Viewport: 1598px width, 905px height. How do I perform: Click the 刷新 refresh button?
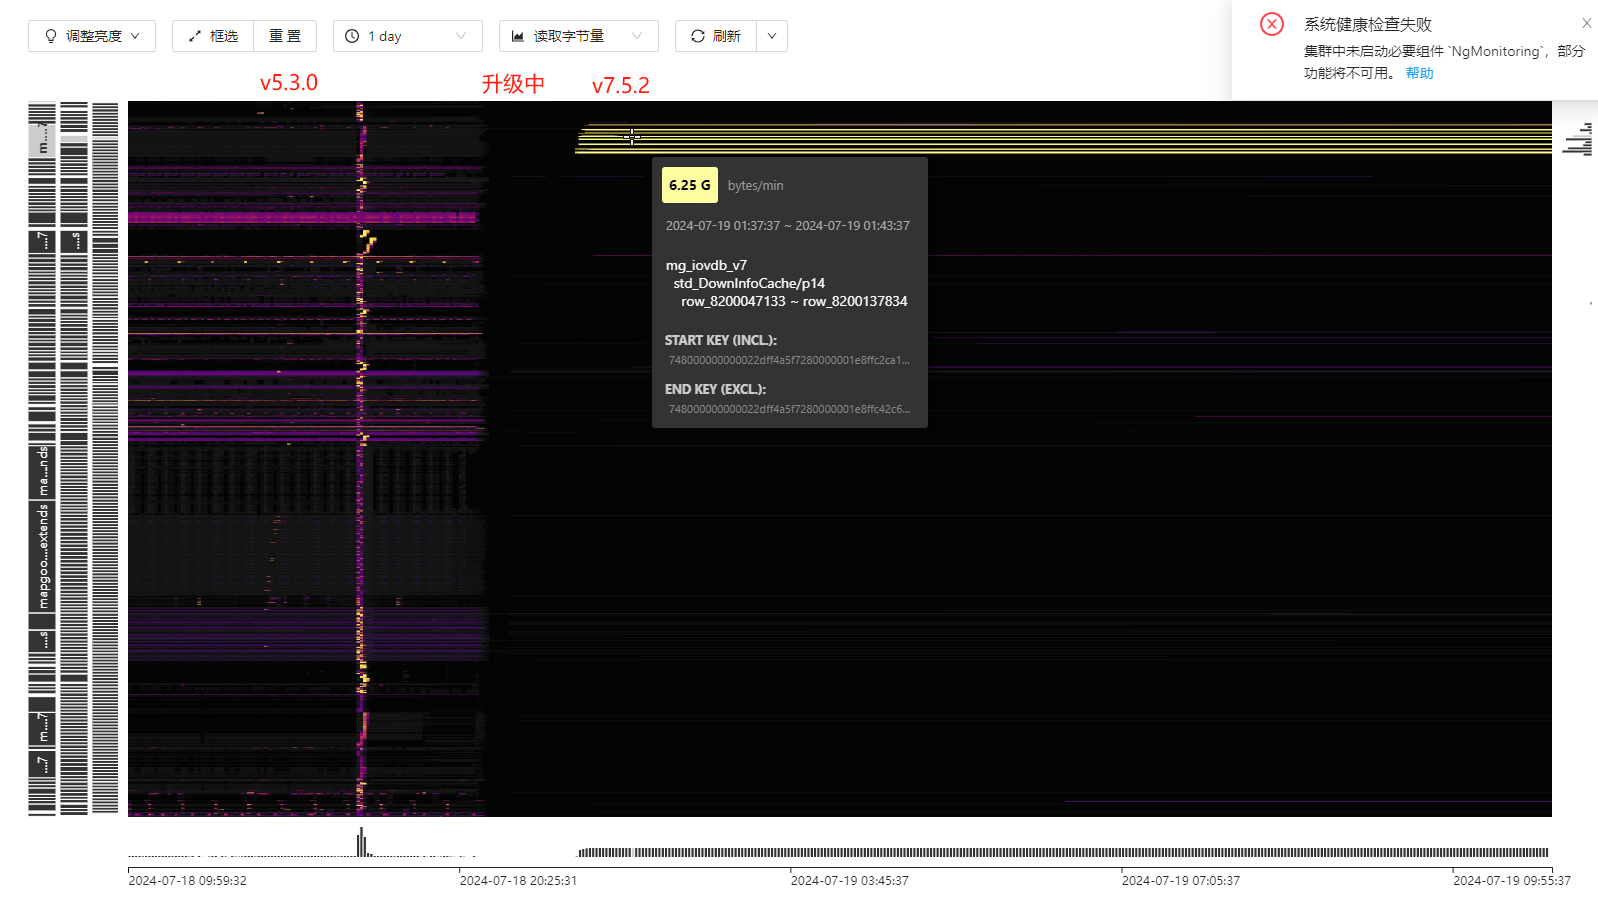click(716, 36)
